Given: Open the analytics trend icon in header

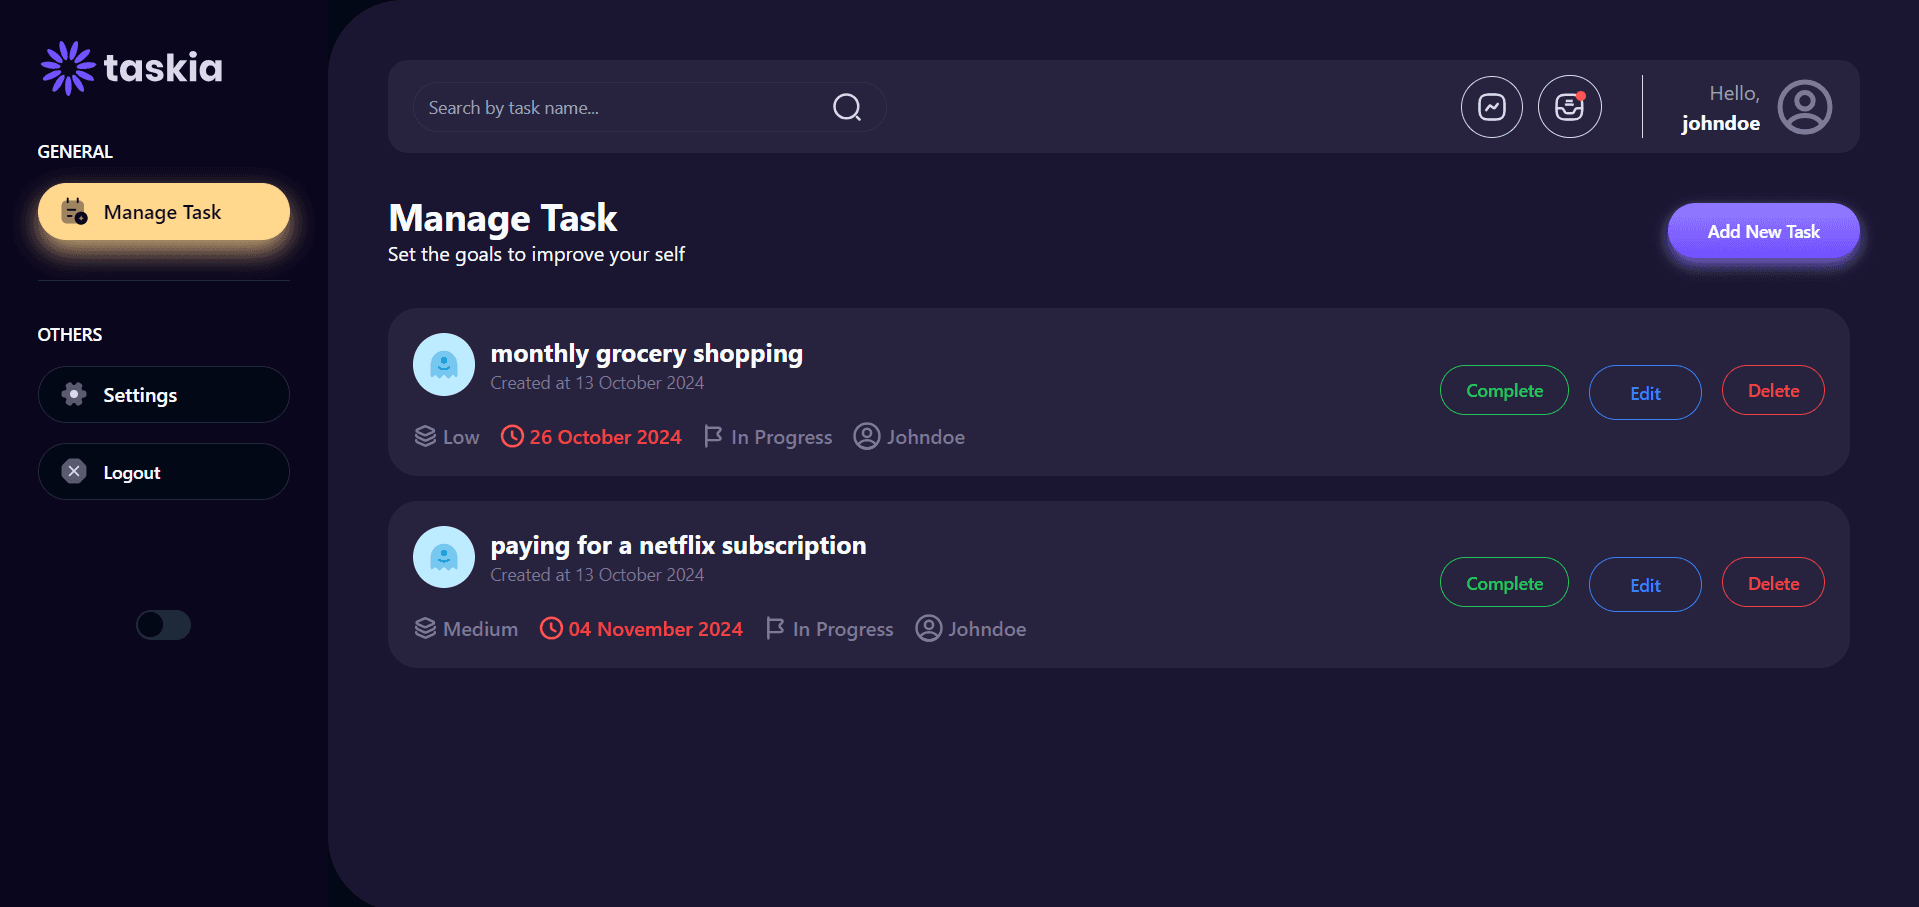Looking at the screenshot, I should click(1491, 106).
